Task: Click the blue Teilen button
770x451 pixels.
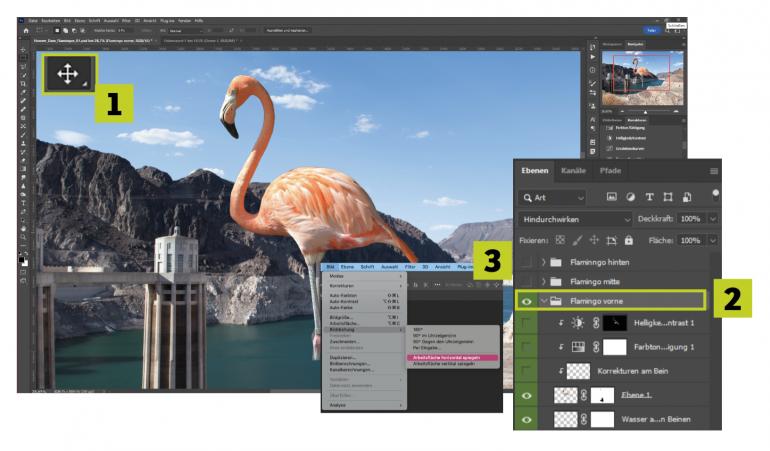Action: pyautogui.click(x=652, y=30)
